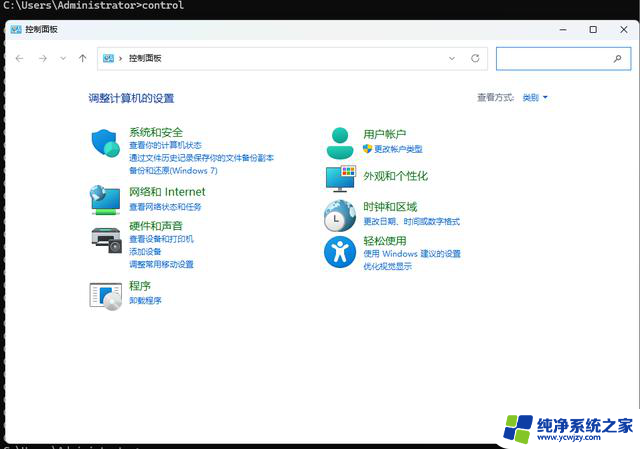Open the 网络和 Internet heading
The width and height of the screenshot is (640, 449).
pyautogui.click(x=167, y=191)
